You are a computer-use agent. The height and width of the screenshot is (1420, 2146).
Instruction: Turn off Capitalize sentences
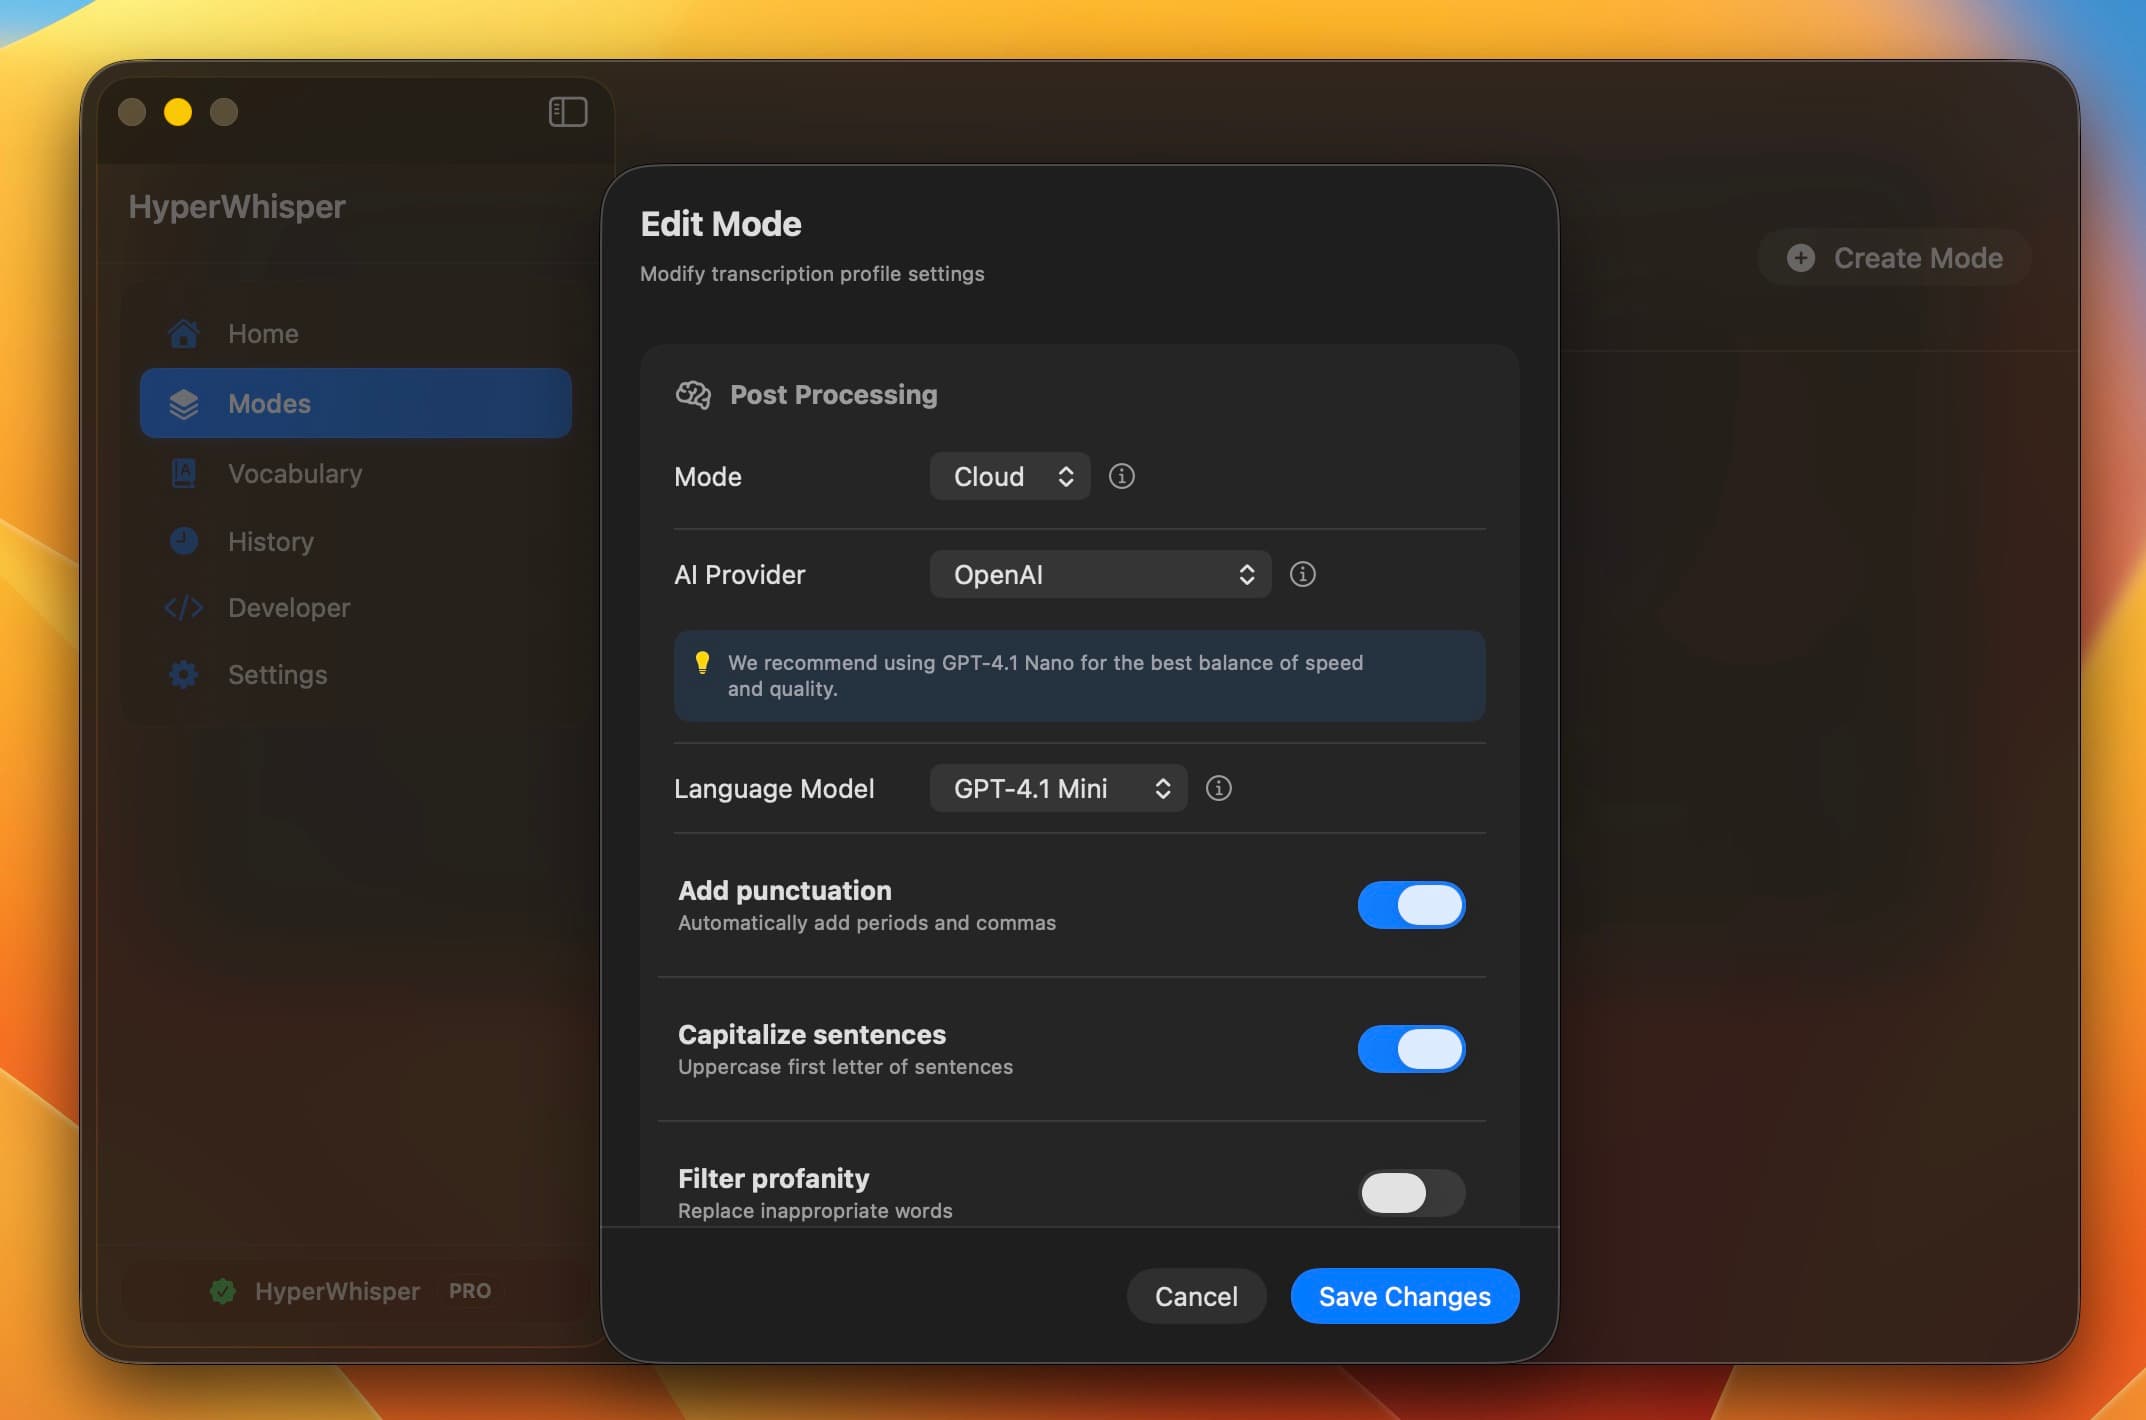pos(1411,1049)
